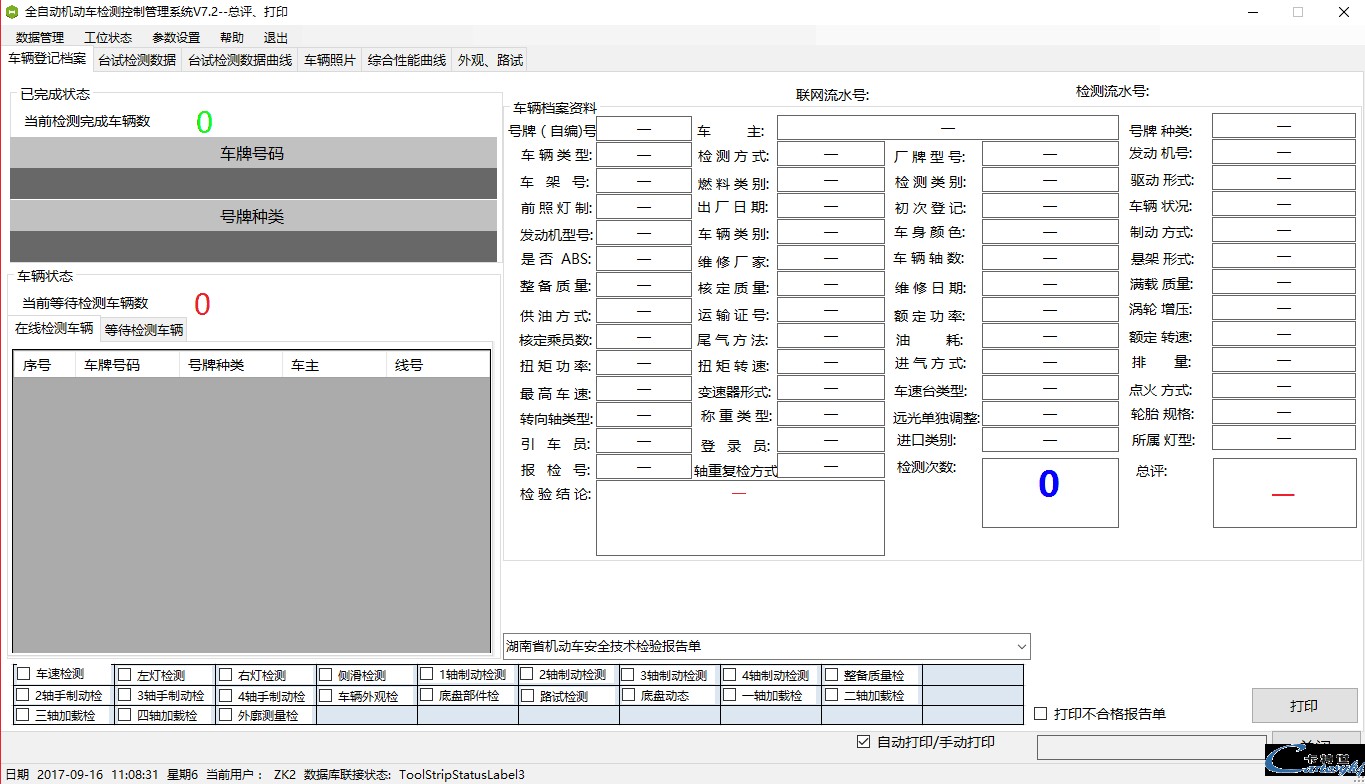Click the 打印 button
1365x784 pixels.
(x=1303, y=706)
